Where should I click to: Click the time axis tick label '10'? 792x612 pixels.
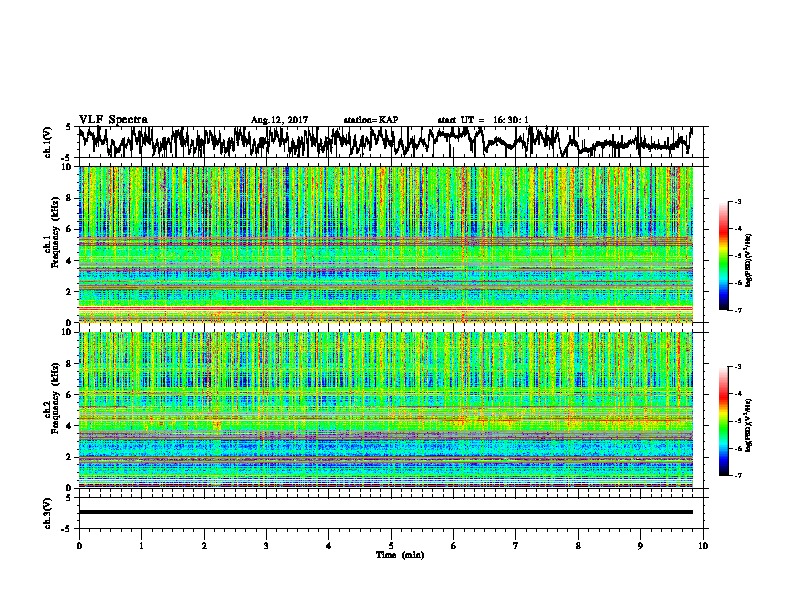point(703,546)
